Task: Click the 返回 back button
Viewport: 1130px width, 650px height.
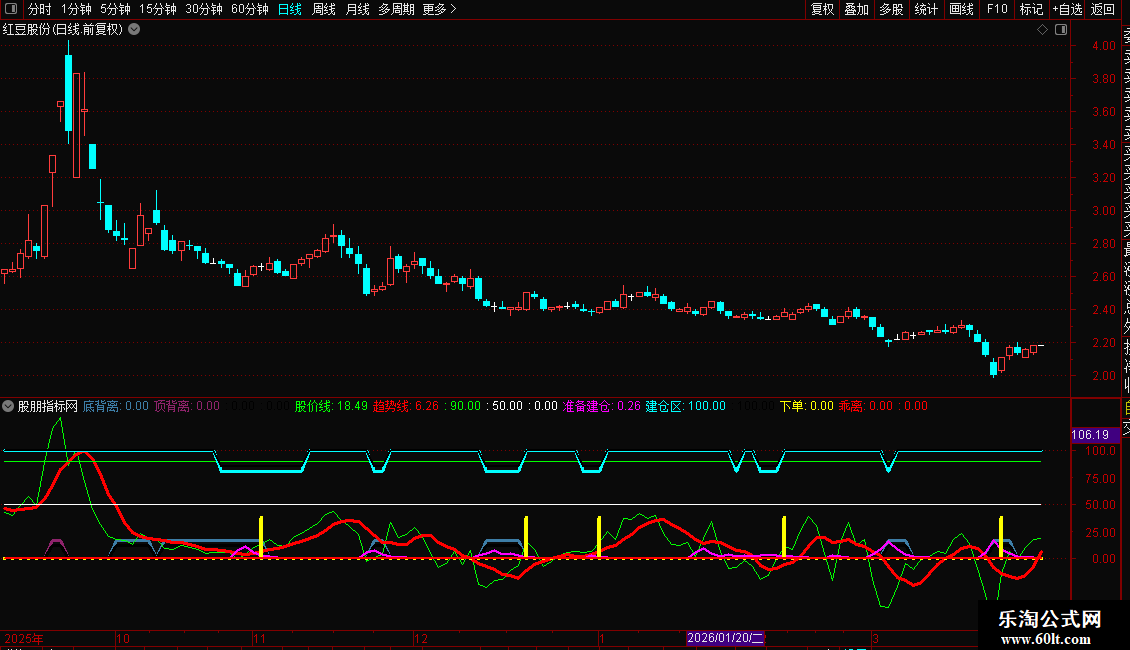Action: [1103, 10]
